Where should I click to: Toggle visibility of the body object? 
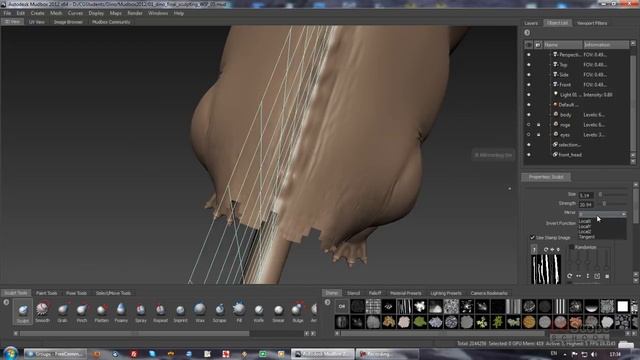(529, 115)
